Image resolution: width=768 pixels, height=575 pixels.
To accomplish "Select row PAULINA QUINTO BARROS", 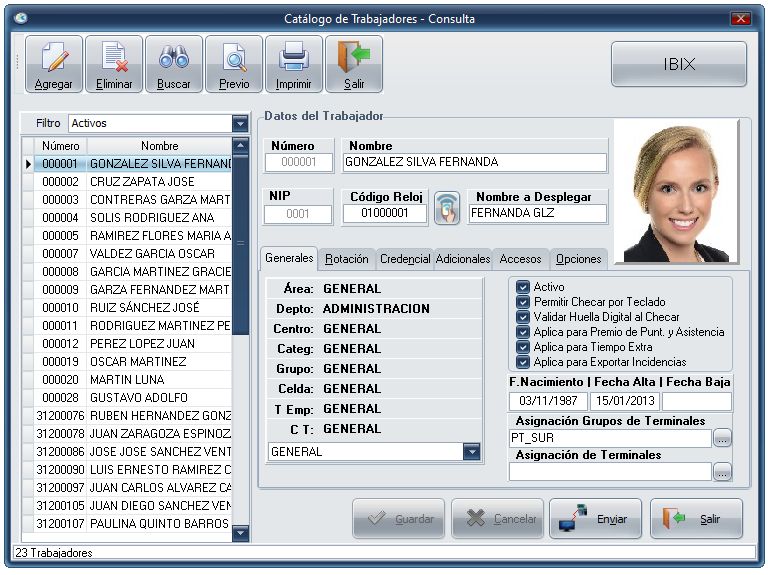I will coord(132,524).
